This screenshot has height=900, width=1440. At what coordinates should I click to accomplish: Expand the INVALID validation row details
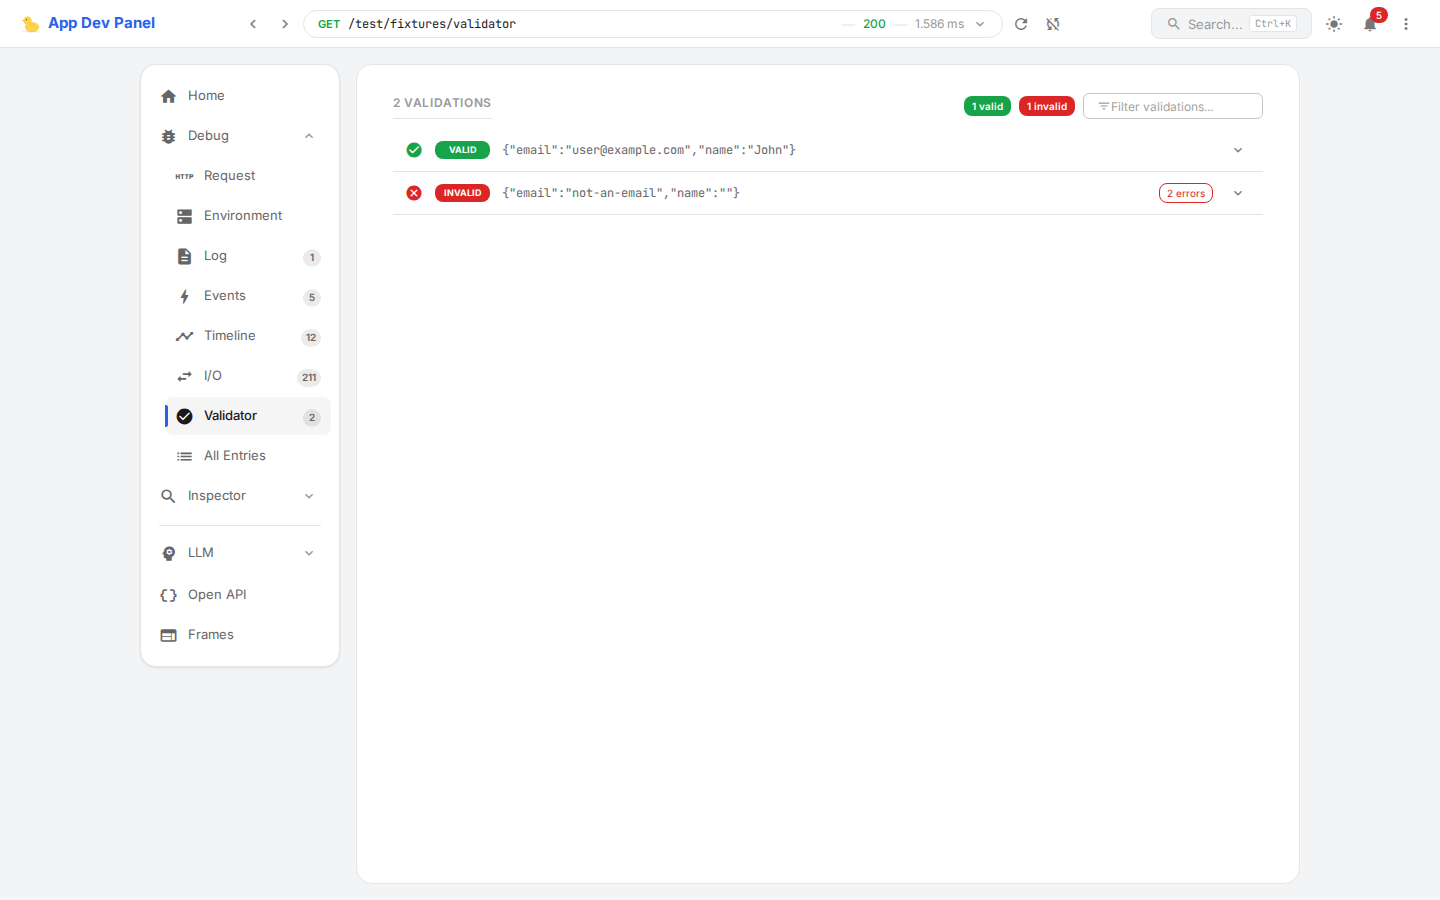pyautogui.click(x=1238, y=192)
